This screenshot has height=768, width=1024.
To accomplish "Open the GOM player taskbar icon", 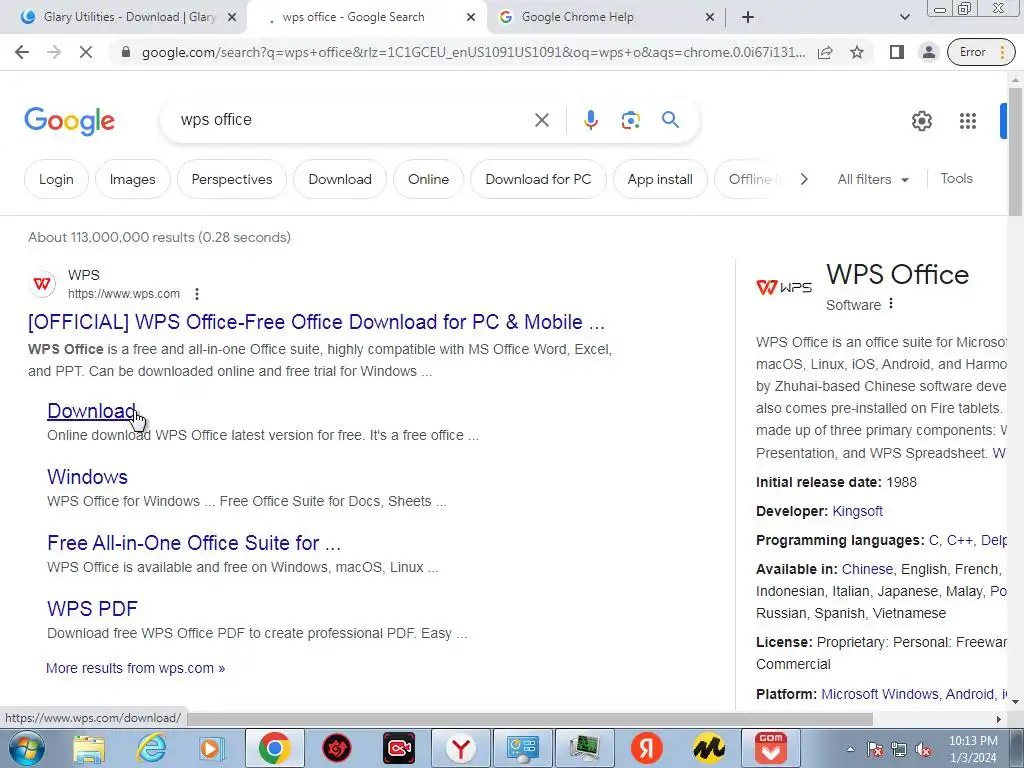I will (771, 748).
